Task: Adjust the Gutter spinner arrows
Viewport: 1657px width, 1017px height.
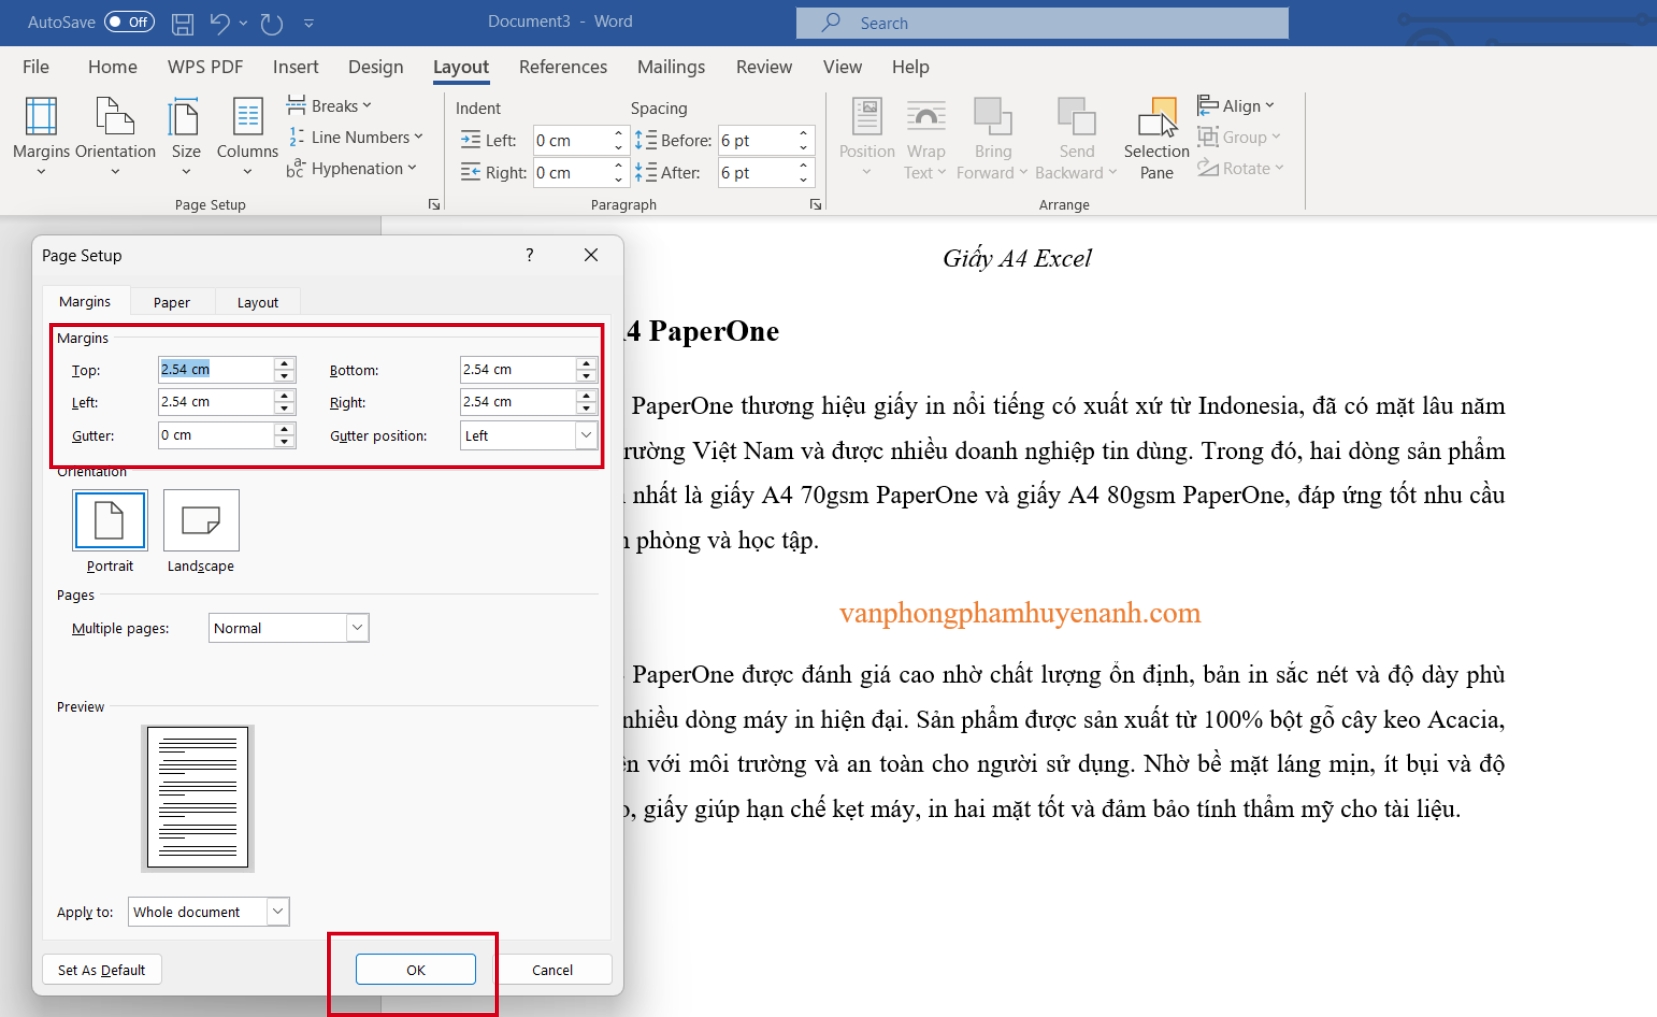Action: [285, 435]
